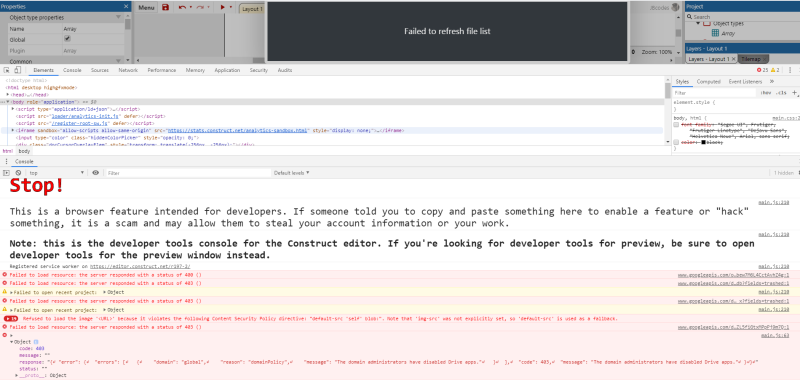Expand the head element node
Screen dimensions: 800x380
click(8, 94)
